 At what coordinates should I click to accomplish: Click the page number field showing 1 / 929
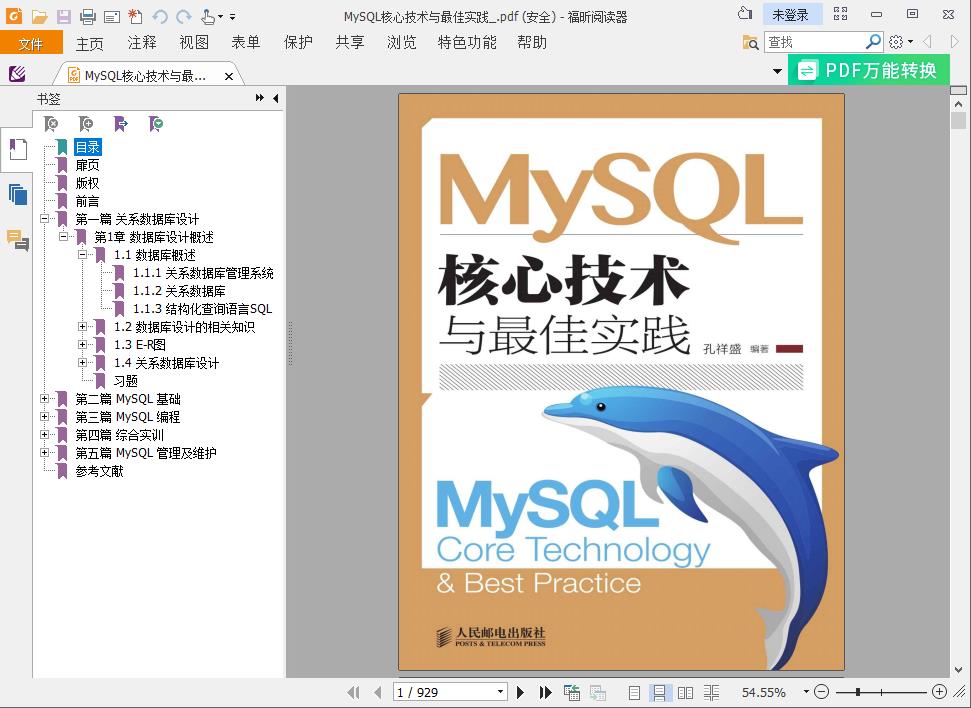450,692
